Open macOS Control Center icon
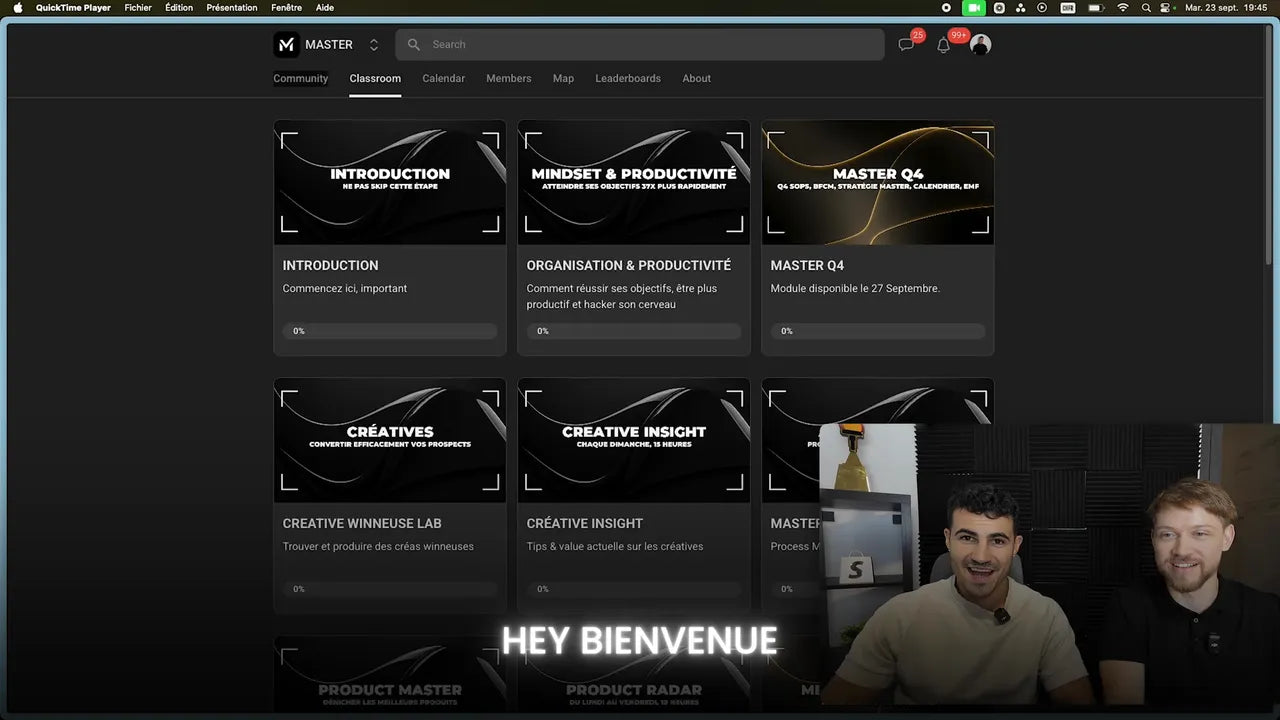The width and height of the screenshot is (1280, 720). [x=1166, y=8]
